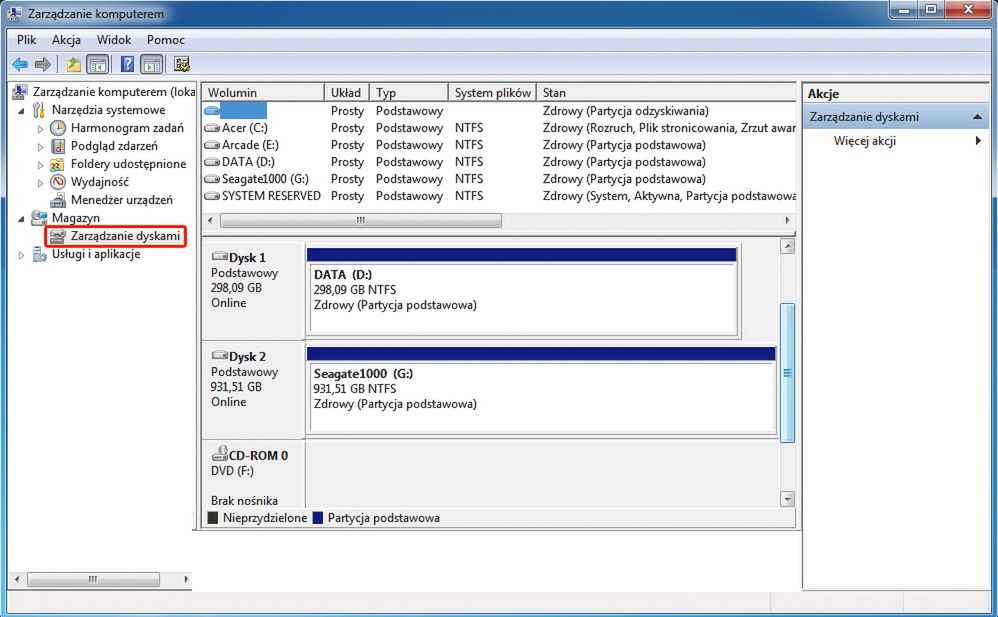Click the tree pane scroll-right arrow
The height and width of the screenshot is (617, 998).
(186, 579)
